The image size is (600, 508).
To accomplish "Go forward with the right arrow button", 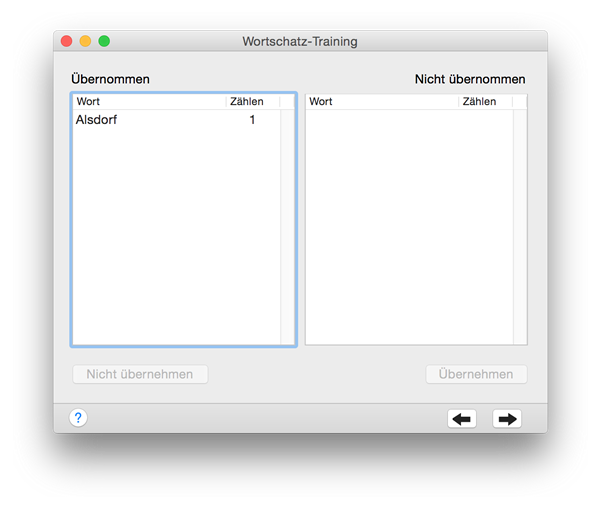I will (x=507, y=419).
